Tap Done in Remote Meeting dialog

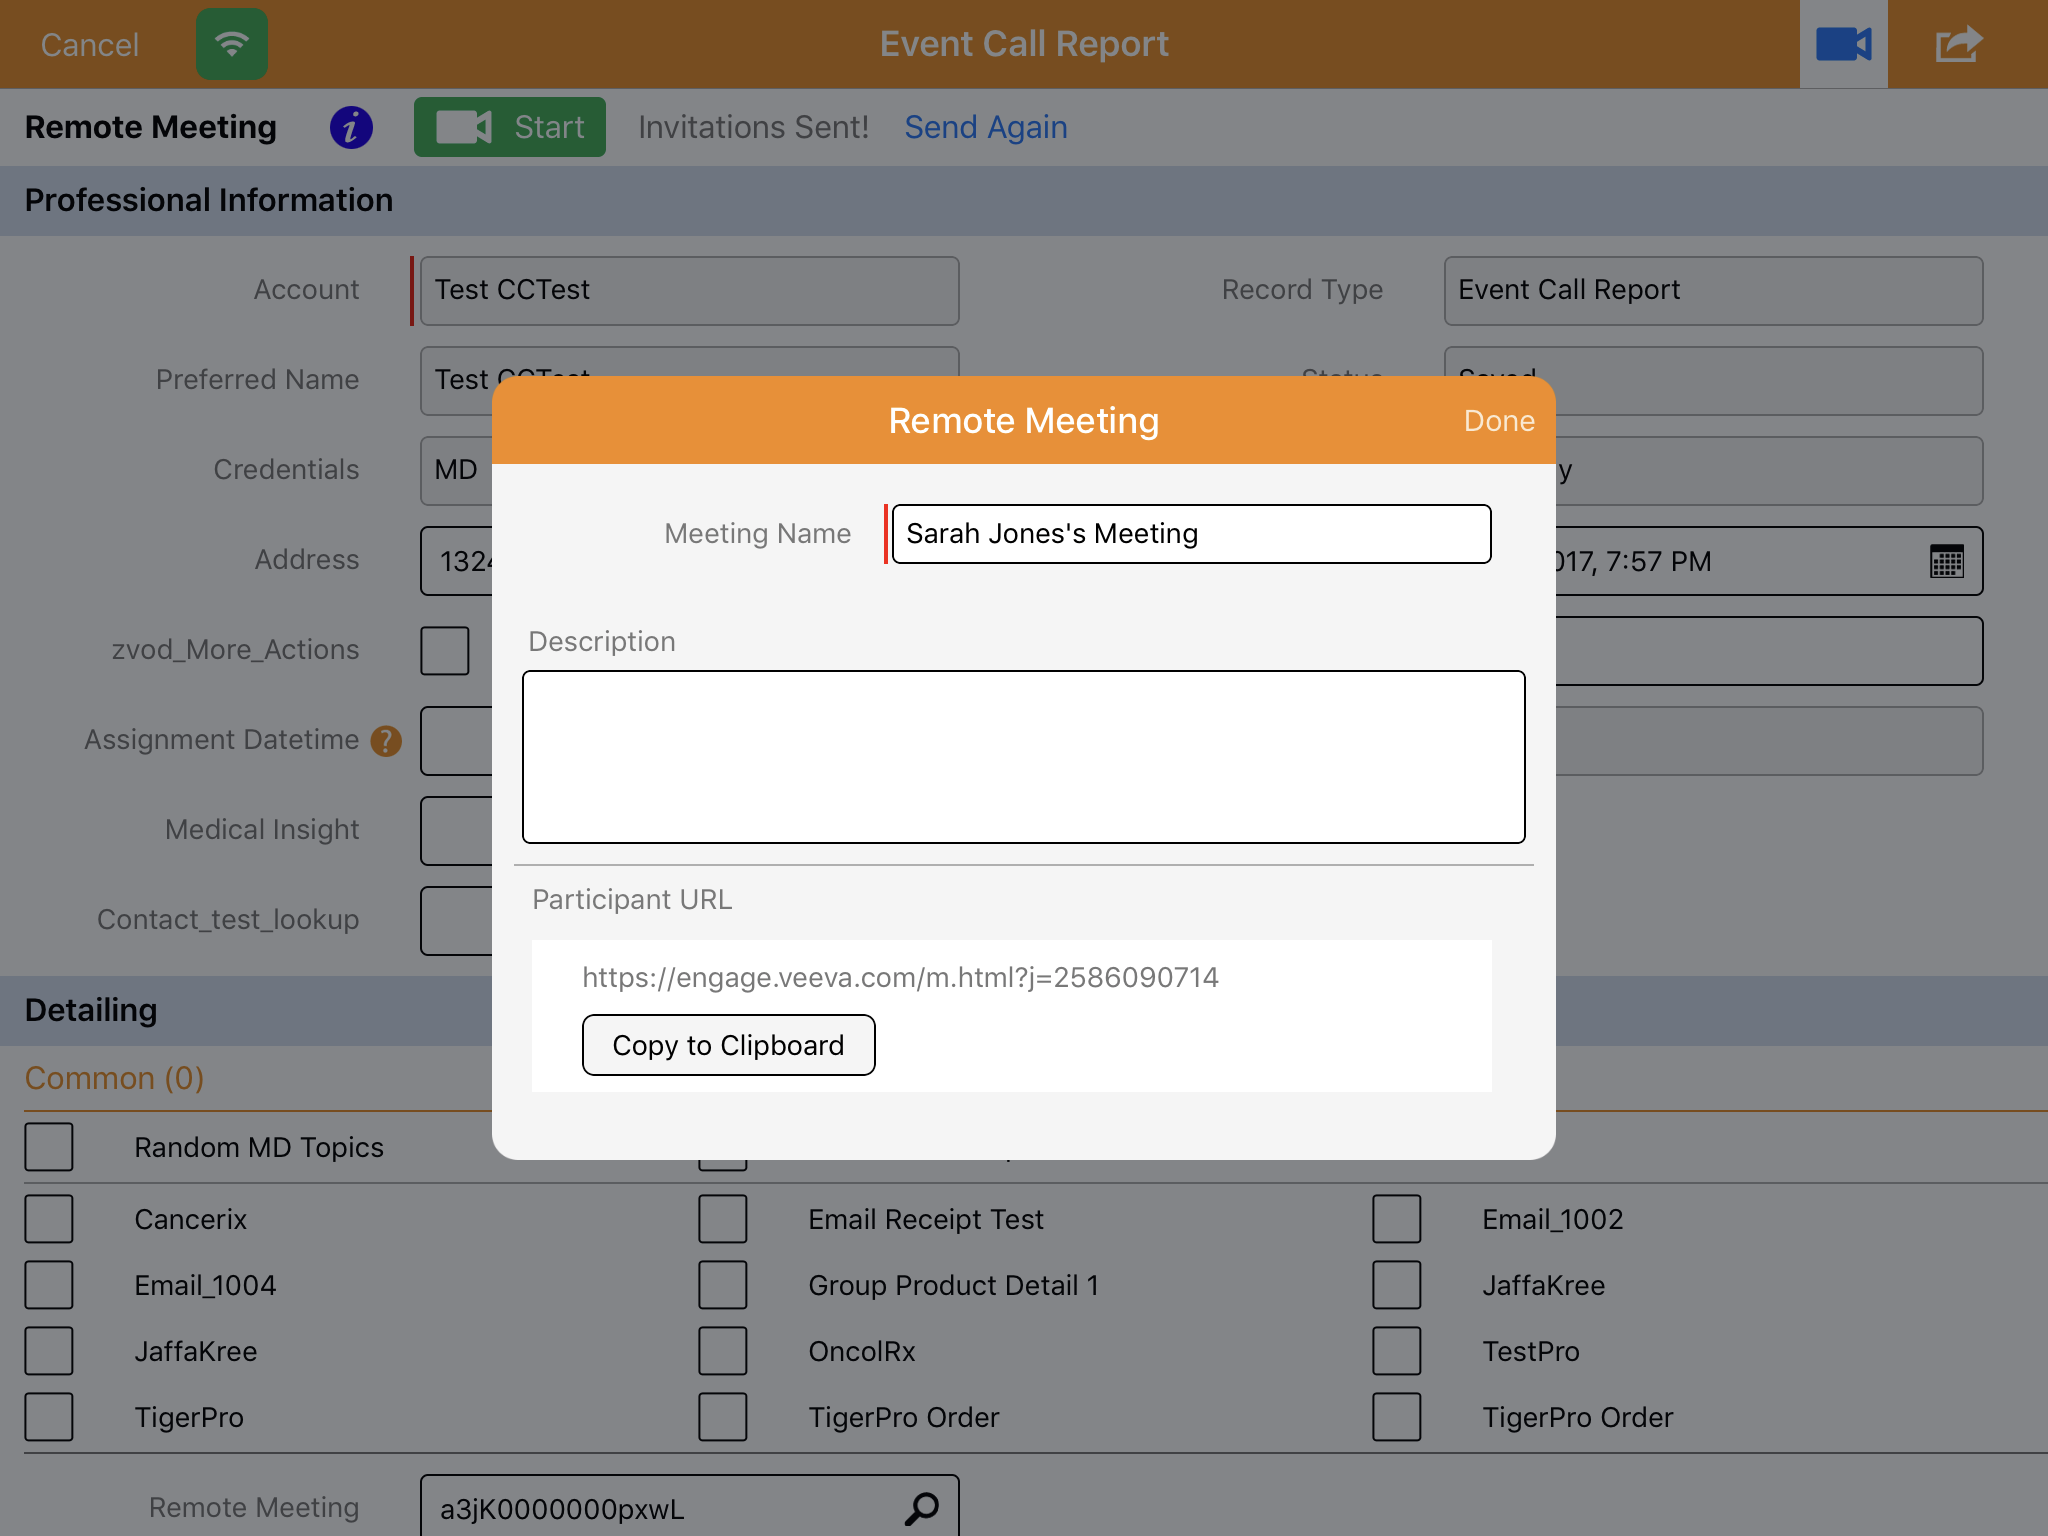pos(1498,421)
